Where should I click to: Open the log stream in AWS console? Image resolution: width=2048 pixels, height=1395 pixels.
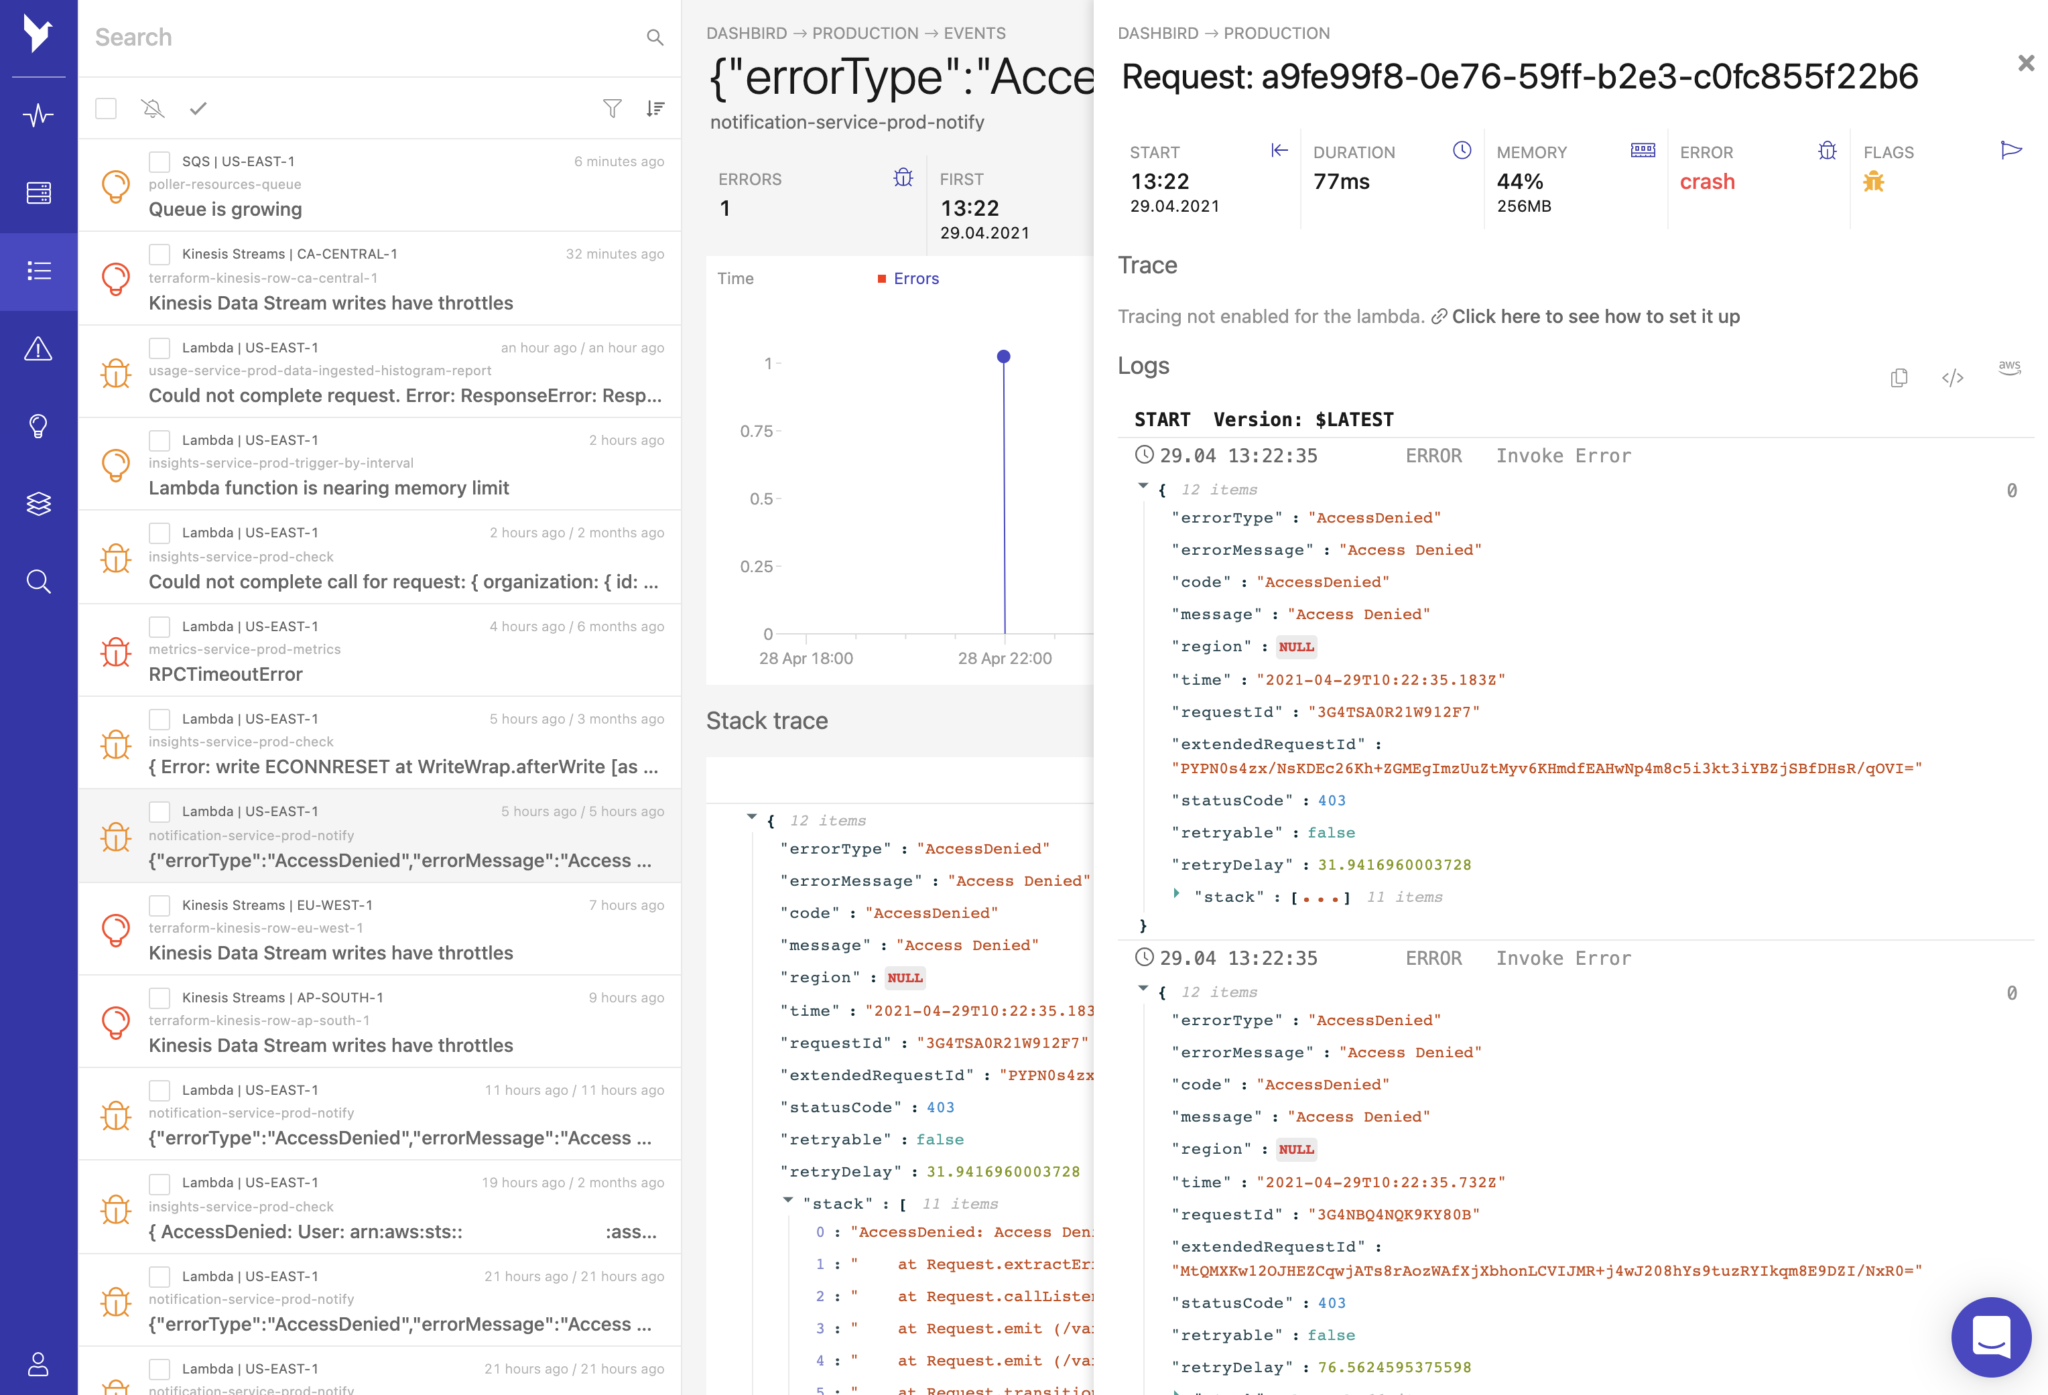(2010, 370)
